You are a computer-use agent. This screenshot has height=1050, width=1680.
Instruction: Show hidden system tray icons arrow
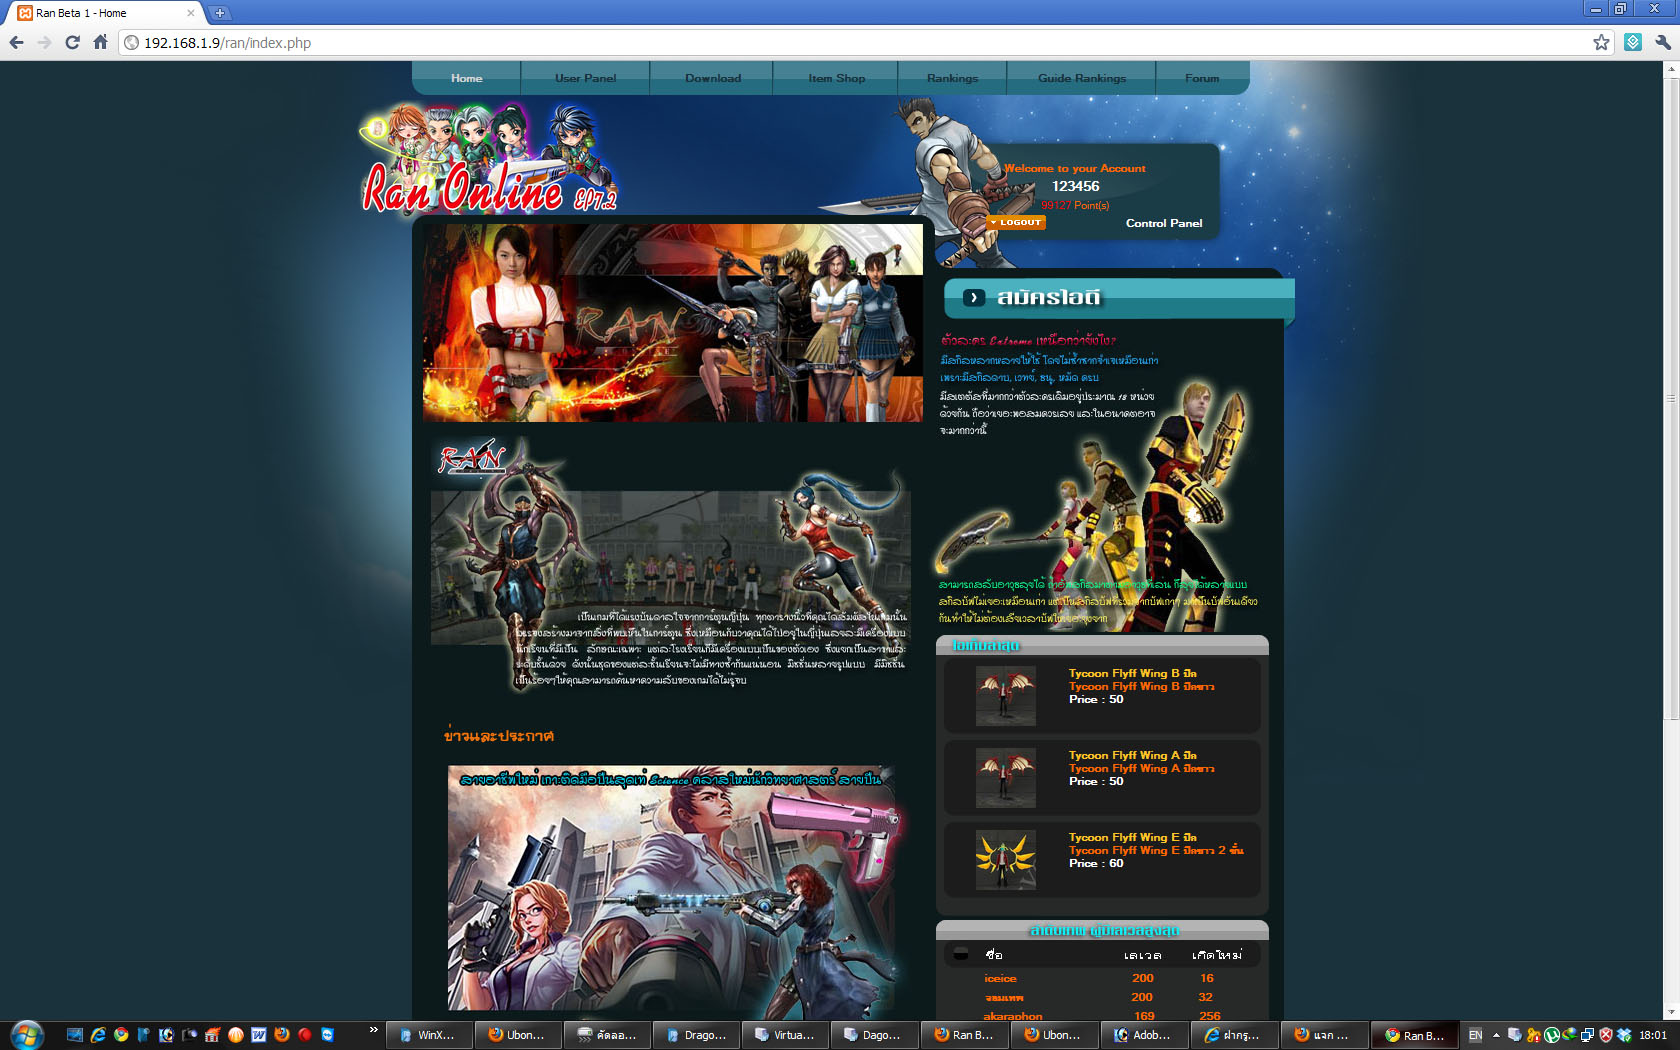pyautogui.click(x=1496, y=1035)
